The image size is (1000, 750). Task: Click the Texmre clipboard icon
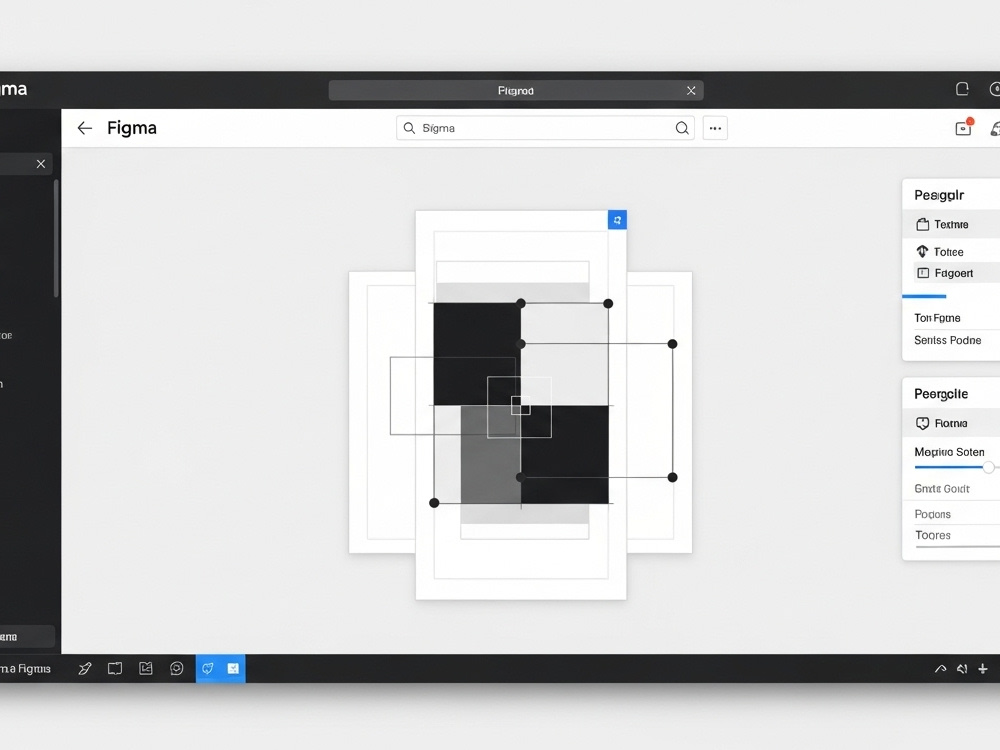(x=922, y=224)
